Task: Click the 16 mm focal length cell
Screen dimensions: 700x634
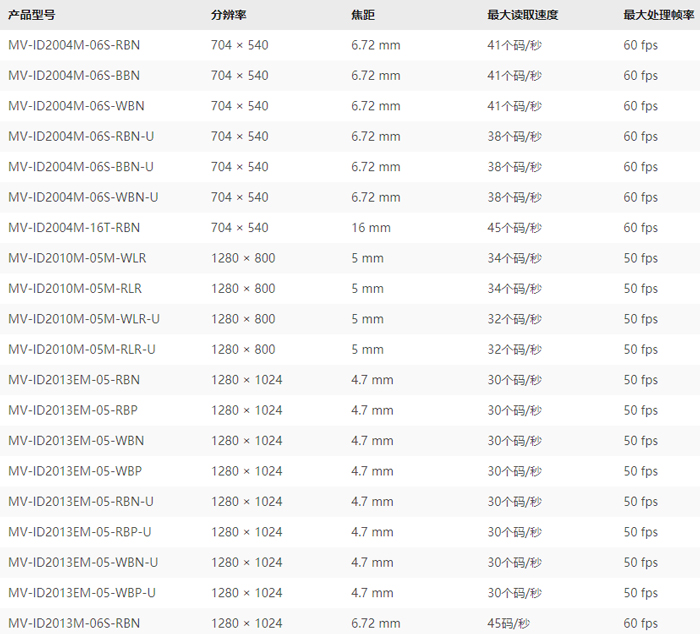Action: 371,228
